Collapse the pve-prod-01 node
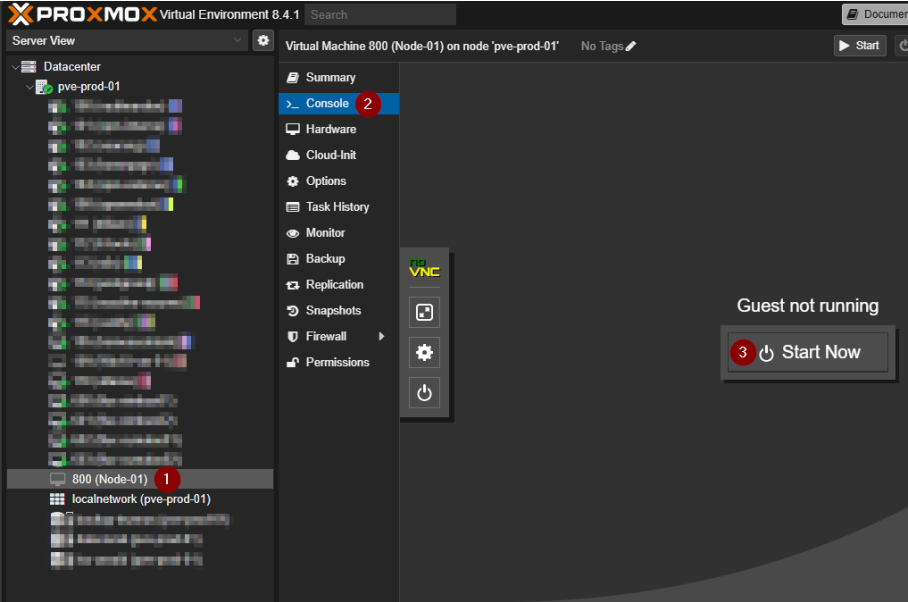The width and height of the screenshot is (908, 602). (x=28, y=87)
